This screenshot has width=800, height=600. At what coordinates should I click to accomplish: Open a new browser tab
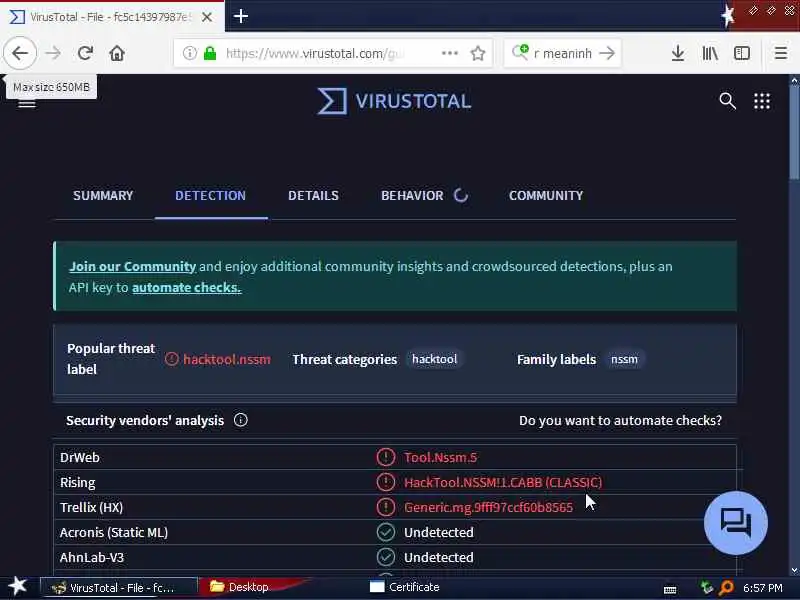(241, 16)
